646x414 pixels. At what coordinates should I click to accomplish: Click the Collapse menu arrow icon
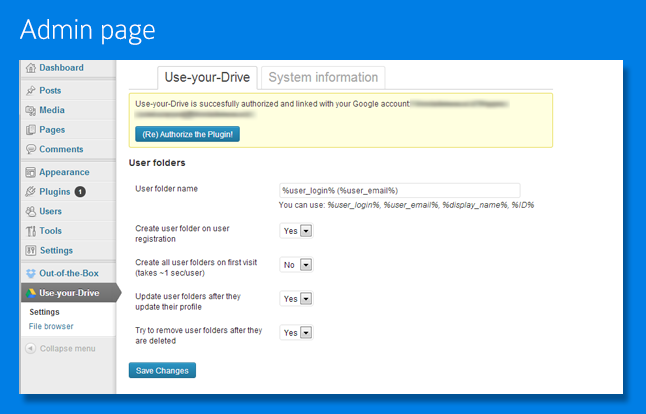pyautogui.click(x=31, y=348)
